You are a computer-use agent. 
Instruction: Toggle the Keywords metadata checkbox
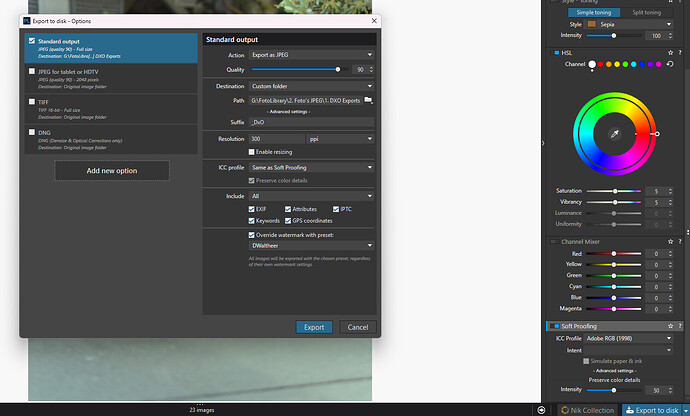pyautogui.click(x=252, y=221)
